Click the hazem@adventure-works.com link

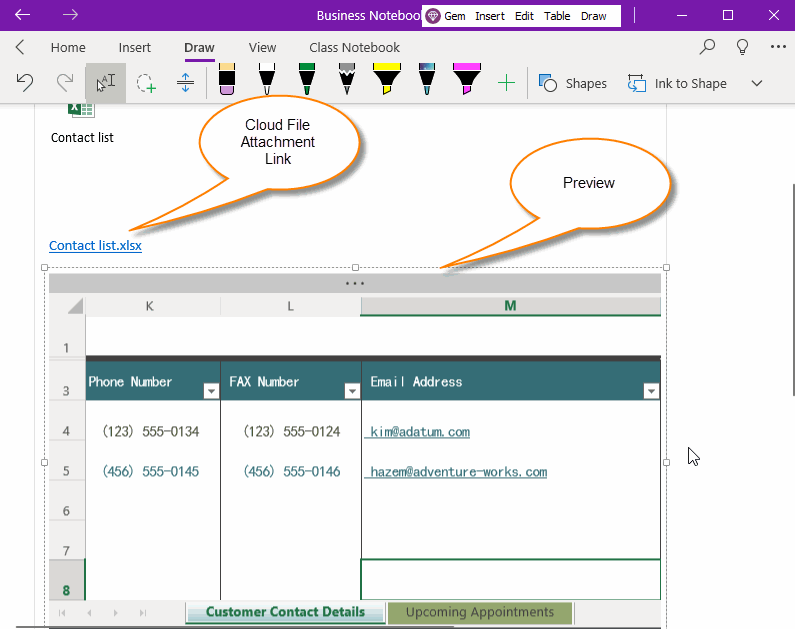[x=456, y=472]
